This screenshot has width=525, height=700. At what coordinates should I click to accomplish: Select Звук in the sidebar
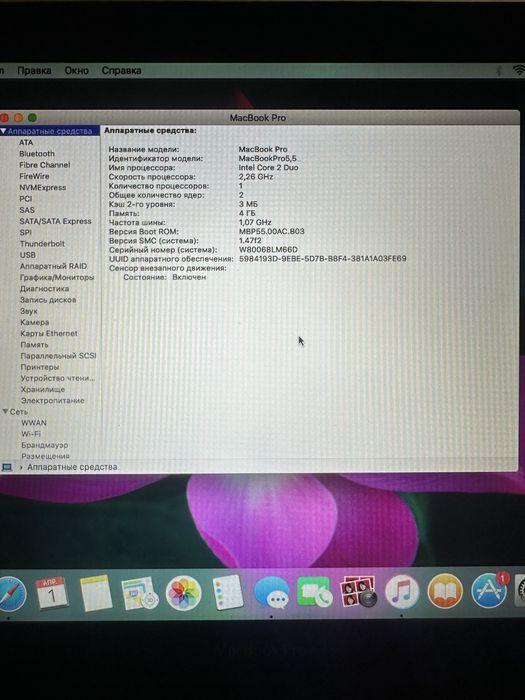click(29, 311)
